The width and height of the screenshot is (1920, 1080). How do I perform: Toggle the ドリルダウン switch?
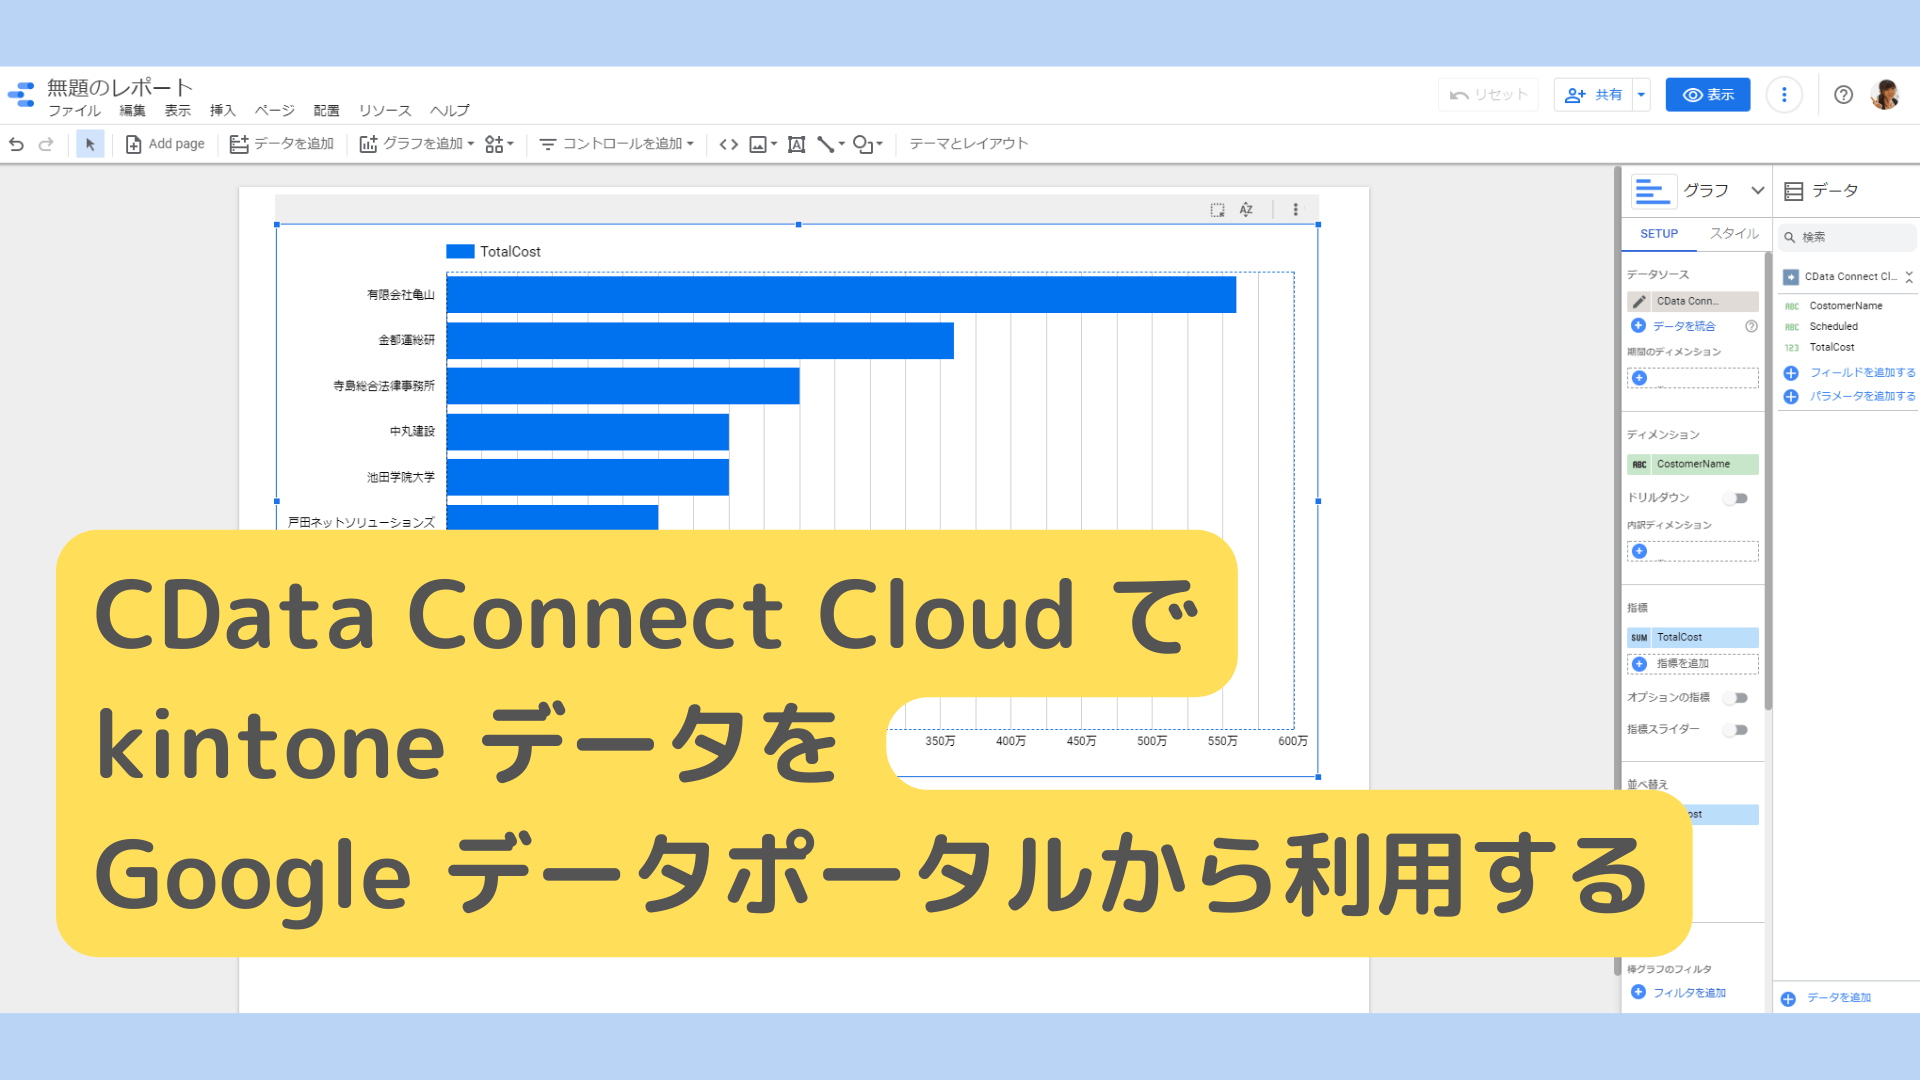(x=1736, y=498)
